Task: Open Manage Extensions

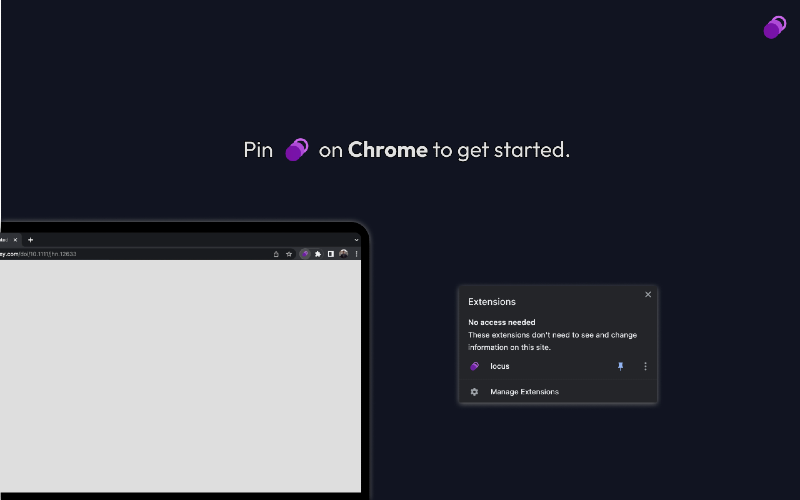Action: tap(524, 392)
